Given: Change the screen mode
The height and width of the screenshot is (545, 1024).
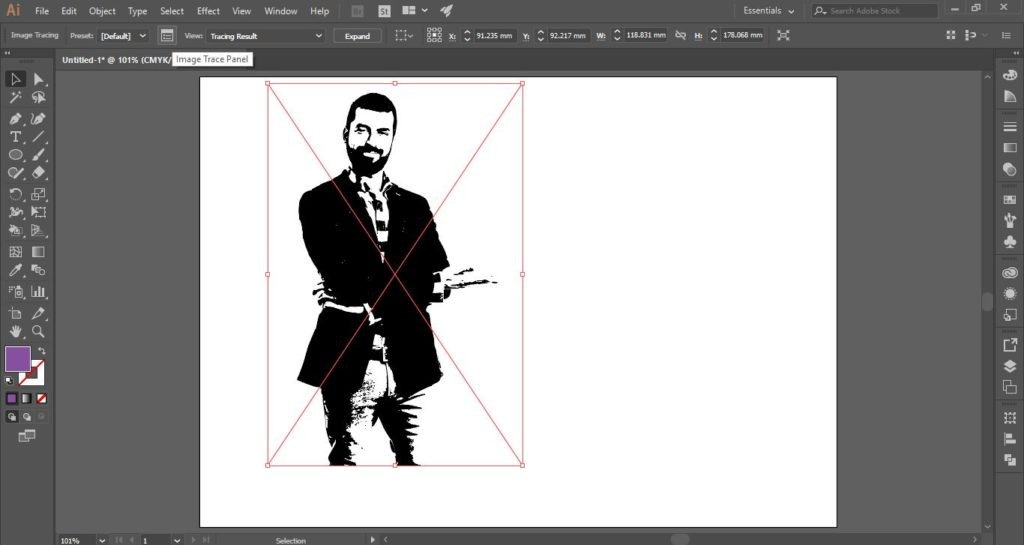Looking at the screenshot, I should (27, 436).
